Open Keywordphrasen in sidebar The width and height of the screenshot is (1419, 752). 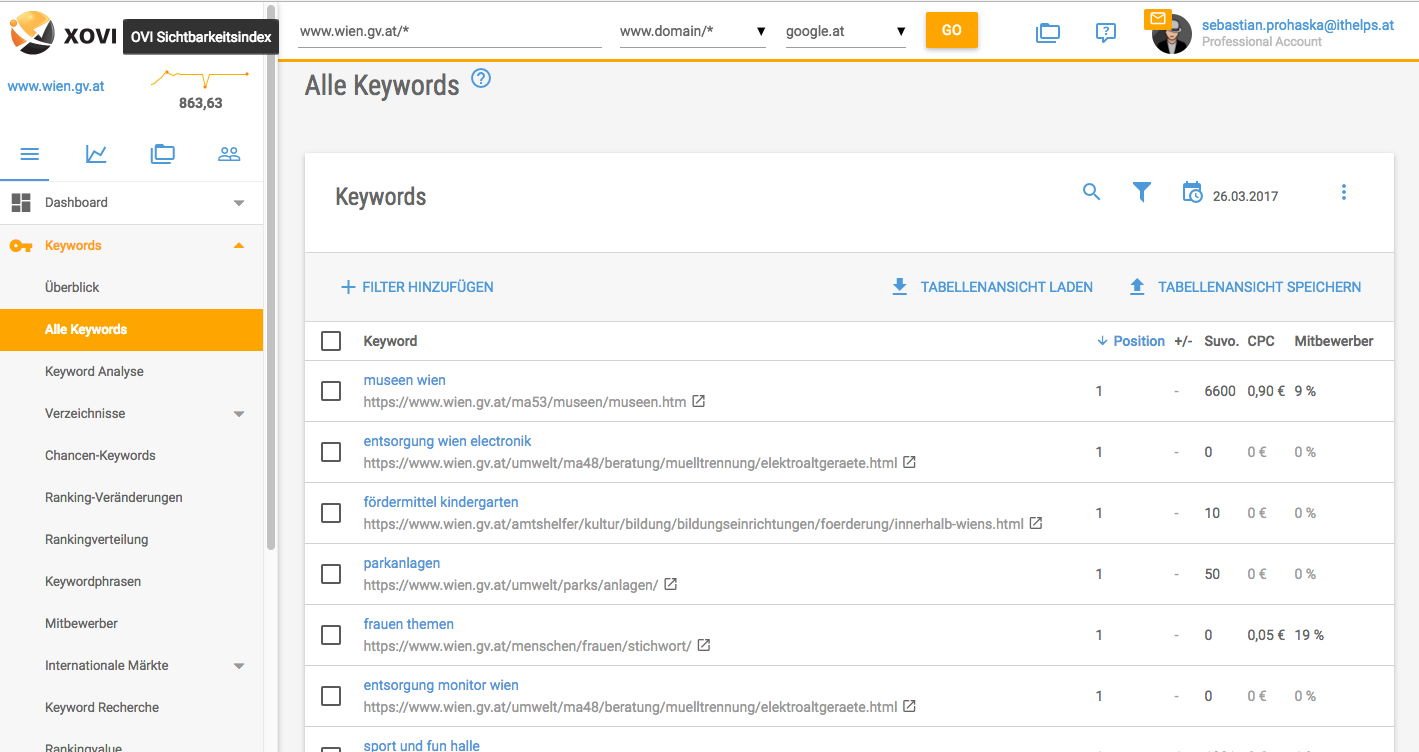tap(93, 582)
